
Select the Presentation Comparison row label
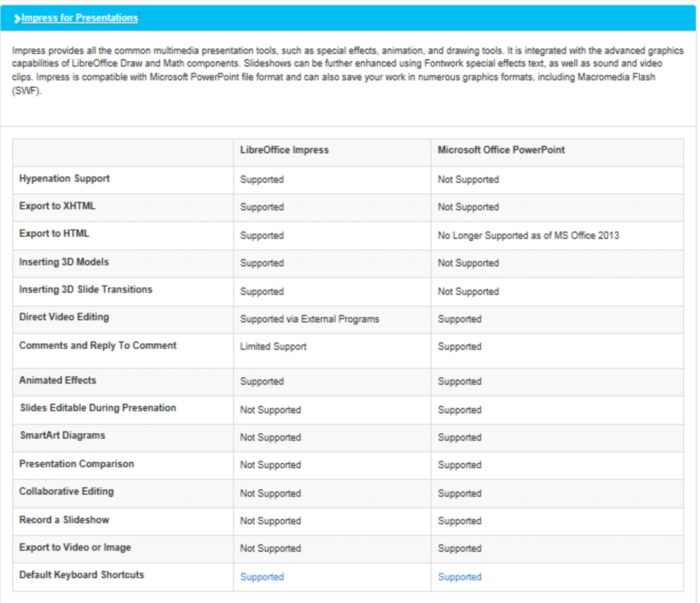pyautogui.click(x=76, y=464)
